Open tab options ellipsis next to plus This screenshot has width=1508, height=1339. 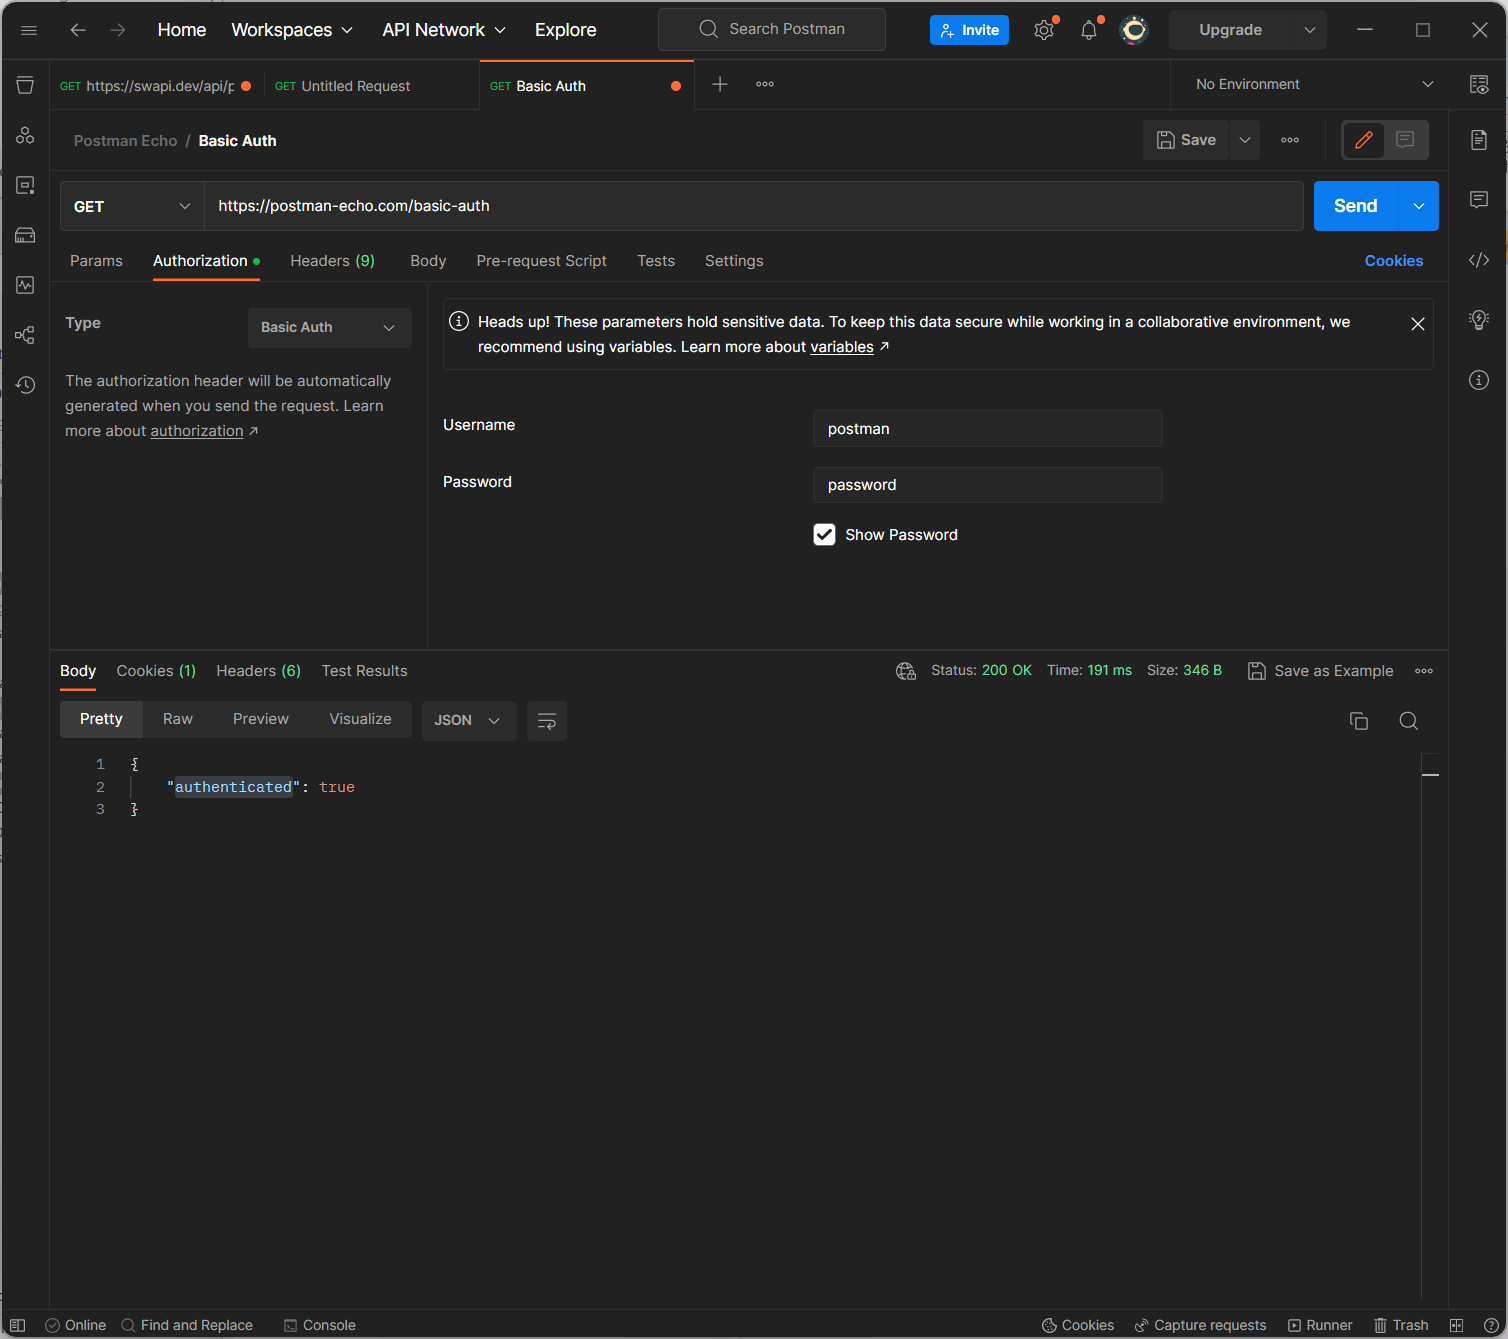click(765, 85)
